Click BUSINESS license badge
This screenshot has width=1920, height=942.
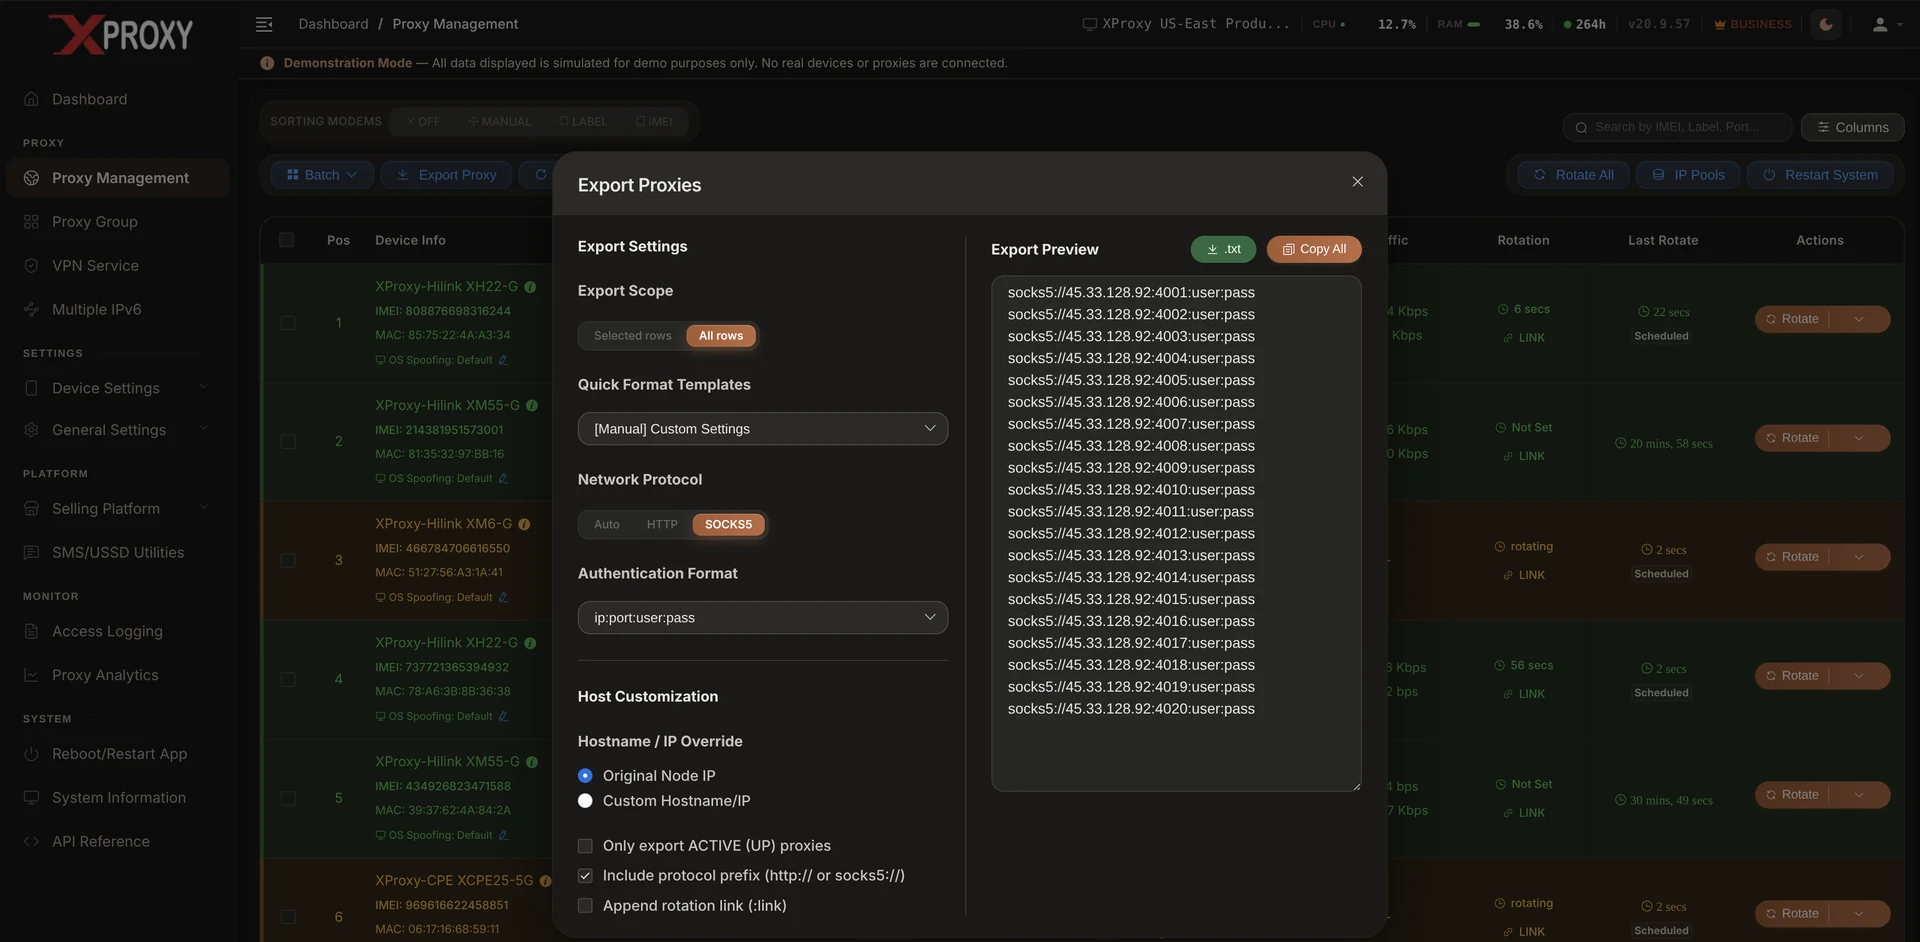tap(1753, 24)
